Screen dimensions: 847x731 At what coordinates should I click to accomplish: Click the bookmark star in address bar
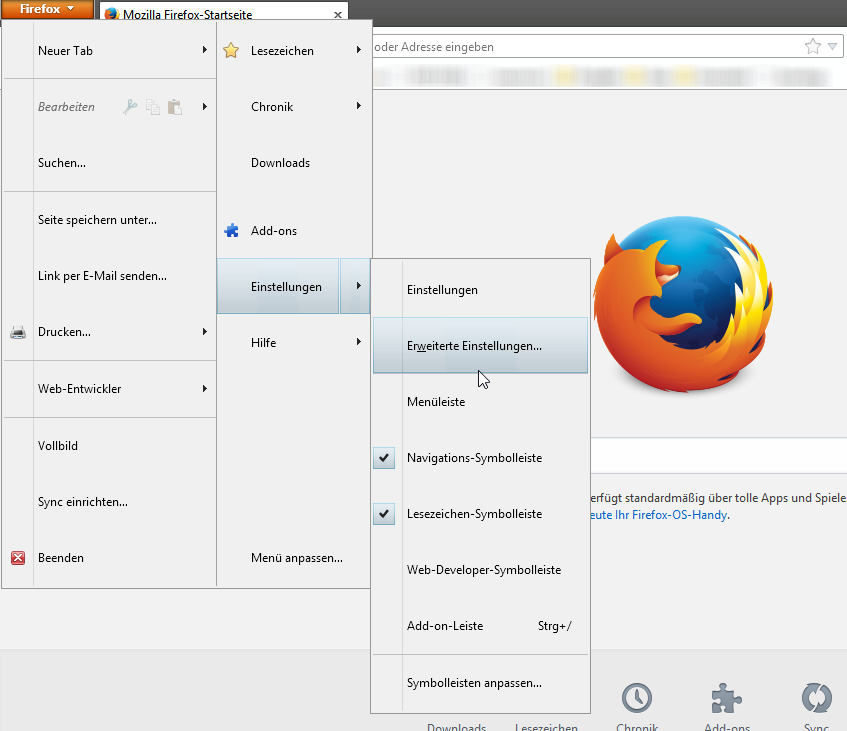[813, 47]
